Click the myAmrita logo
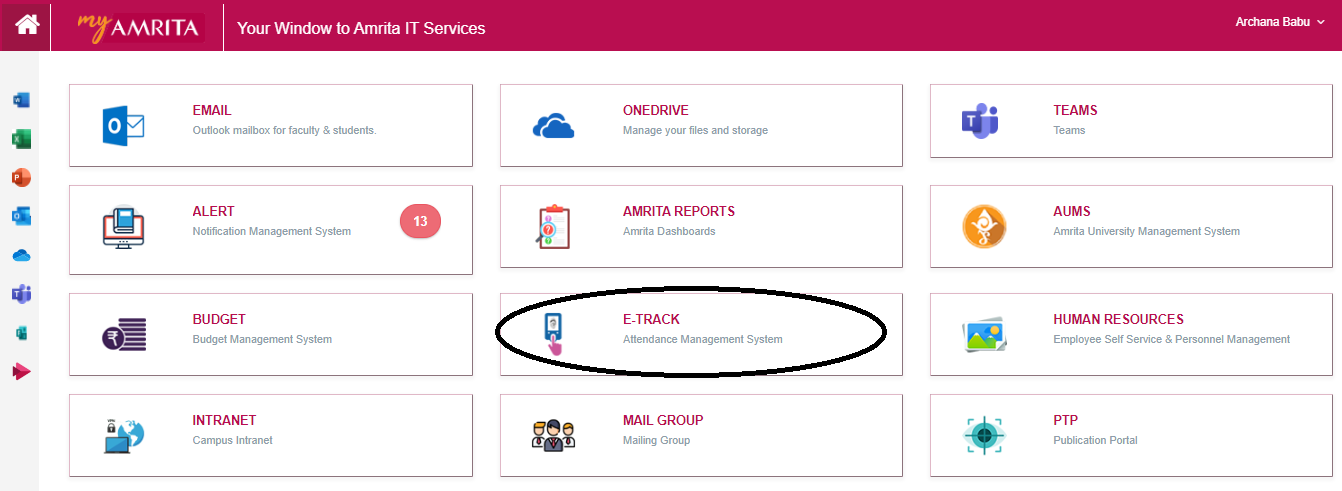This screenshot has height=491, width=1342. click(140, 26)
